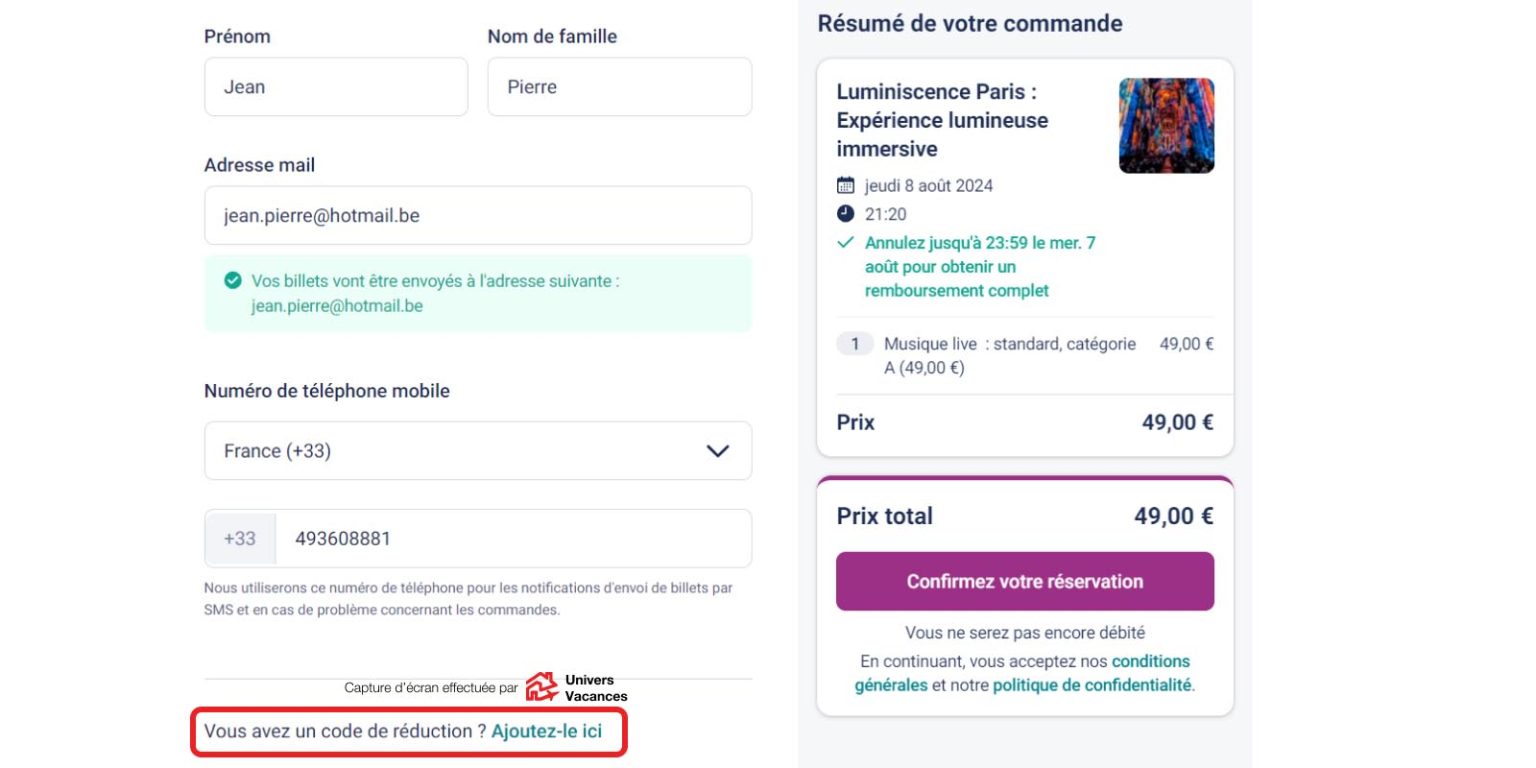Click the clock icon next to 21:20
This screenshot has height=768, width=1536.
846,214
